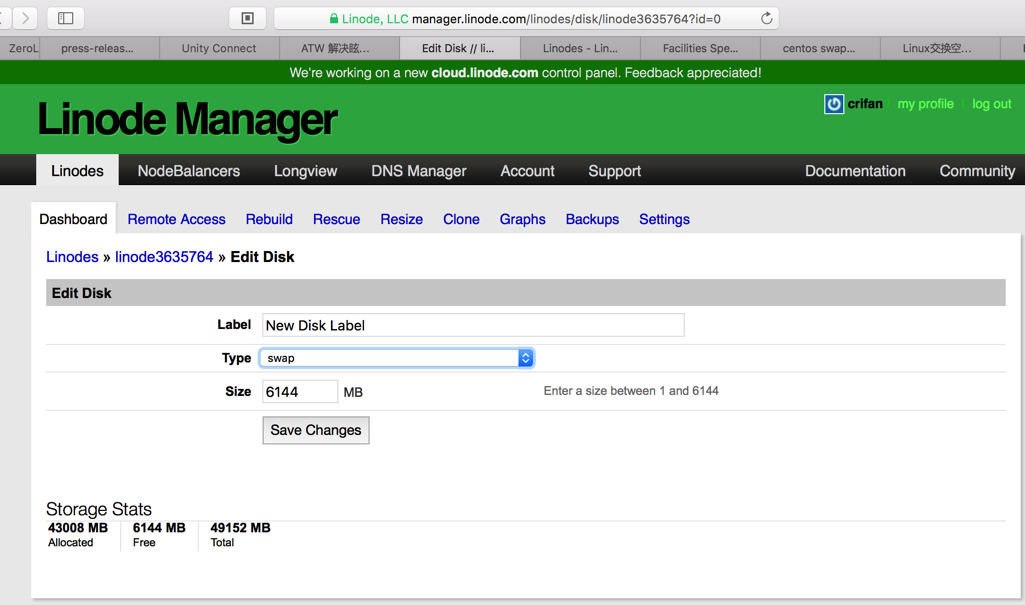Screen dimensions: 1025x605
Task: Select the Dashboard sub-tab
Action: coord(73,219)
